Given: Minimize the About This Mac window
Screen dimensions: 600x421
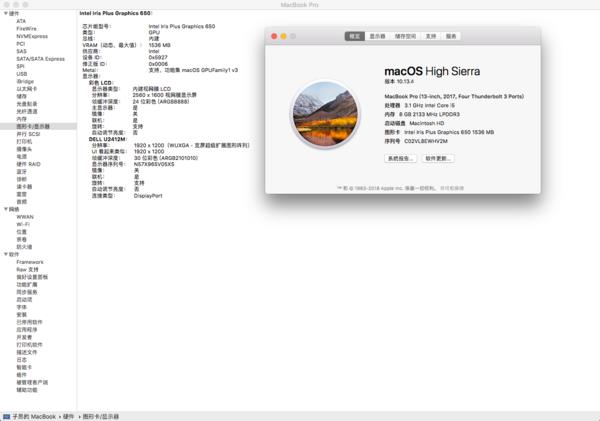Looking at the screenshot, I should (283, 35).
